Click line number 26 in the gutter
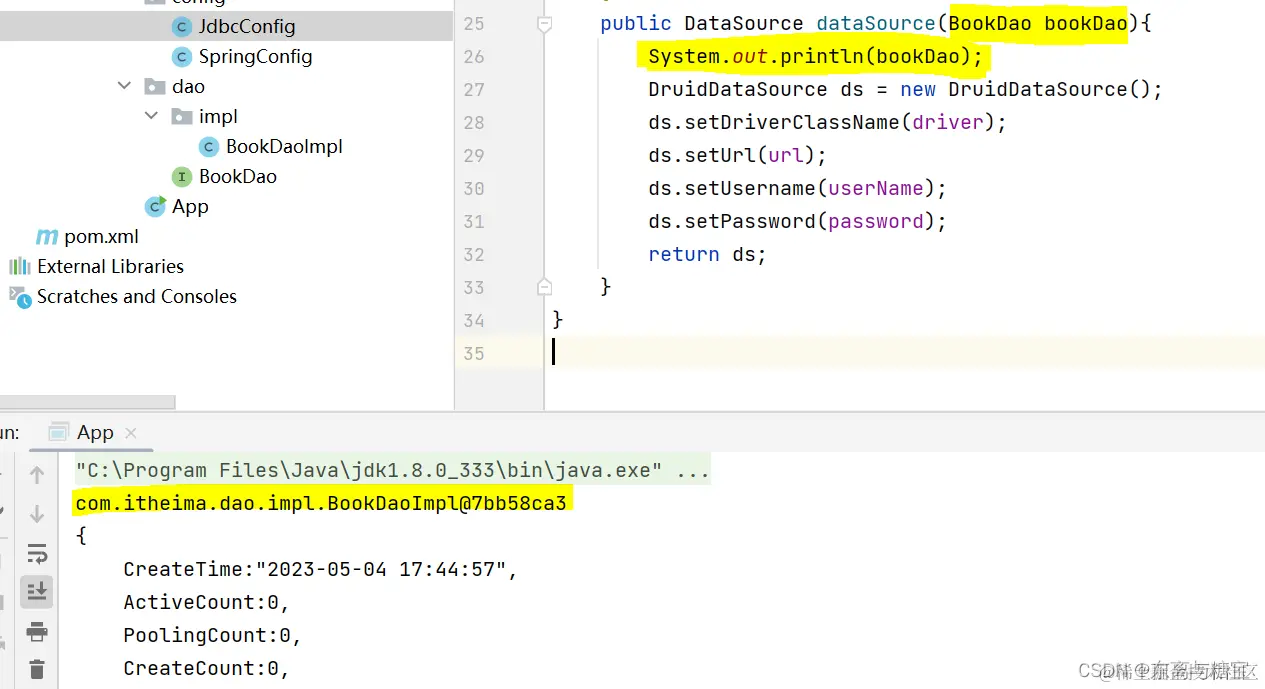1265x689 pixels. point(474,57)
